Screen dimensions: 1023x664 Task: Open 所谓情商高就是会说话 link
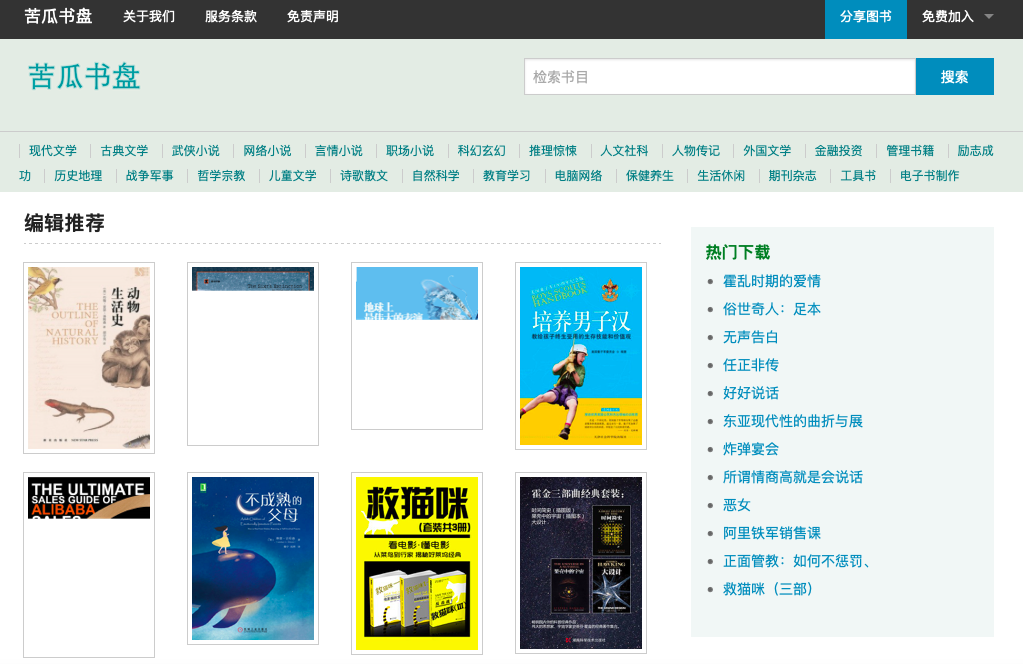tap(792, 477)
